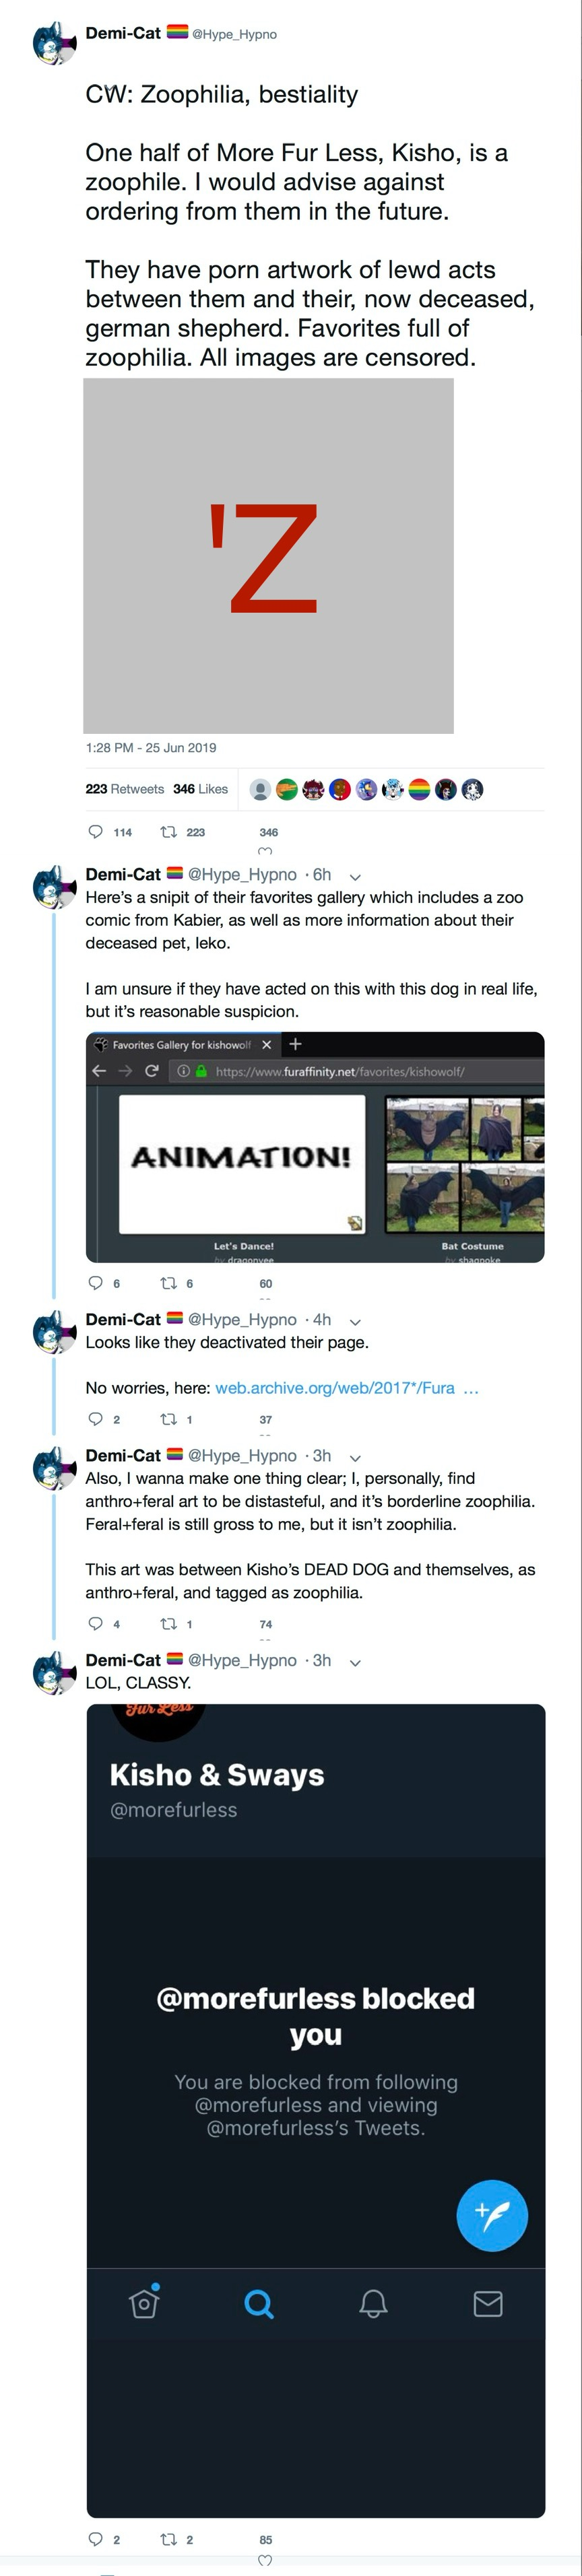The width and height of the screenshot is (582, 2576).
Task: Reload the page in the browser screenshot
Action: click(152, 1071)
